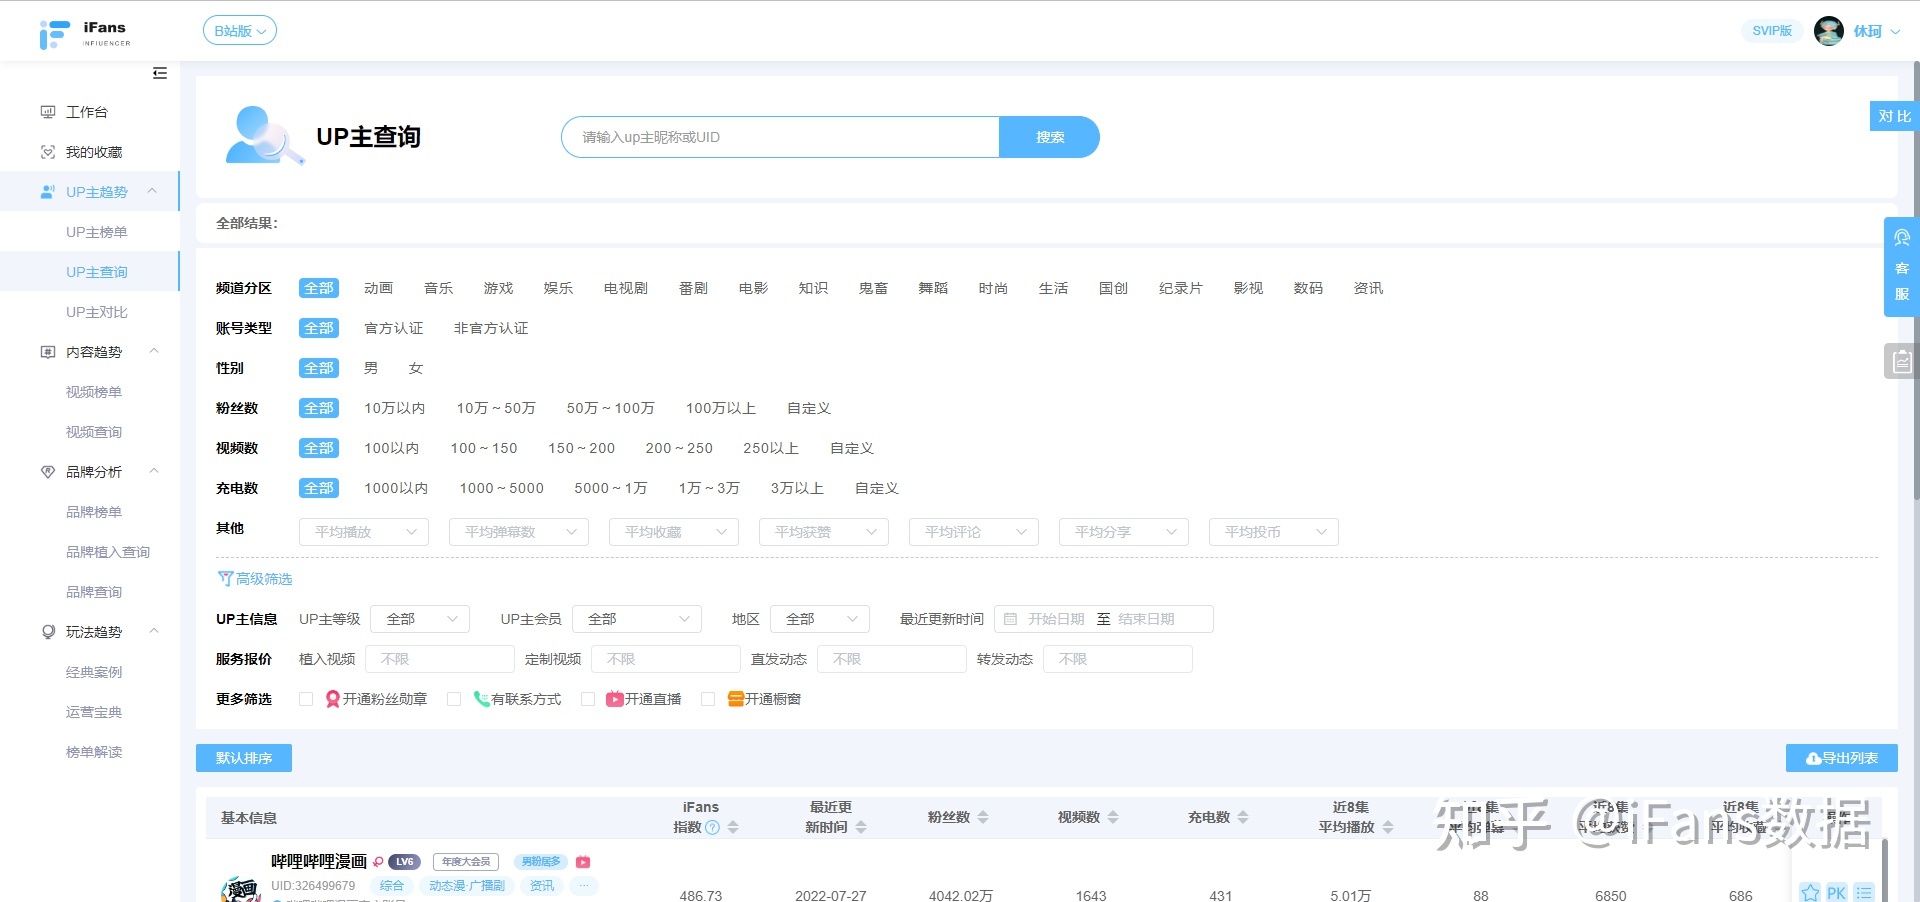Open 视频查询 in sidebar
The width and height of the screenshot is (1920, 902).
[94, 432]
